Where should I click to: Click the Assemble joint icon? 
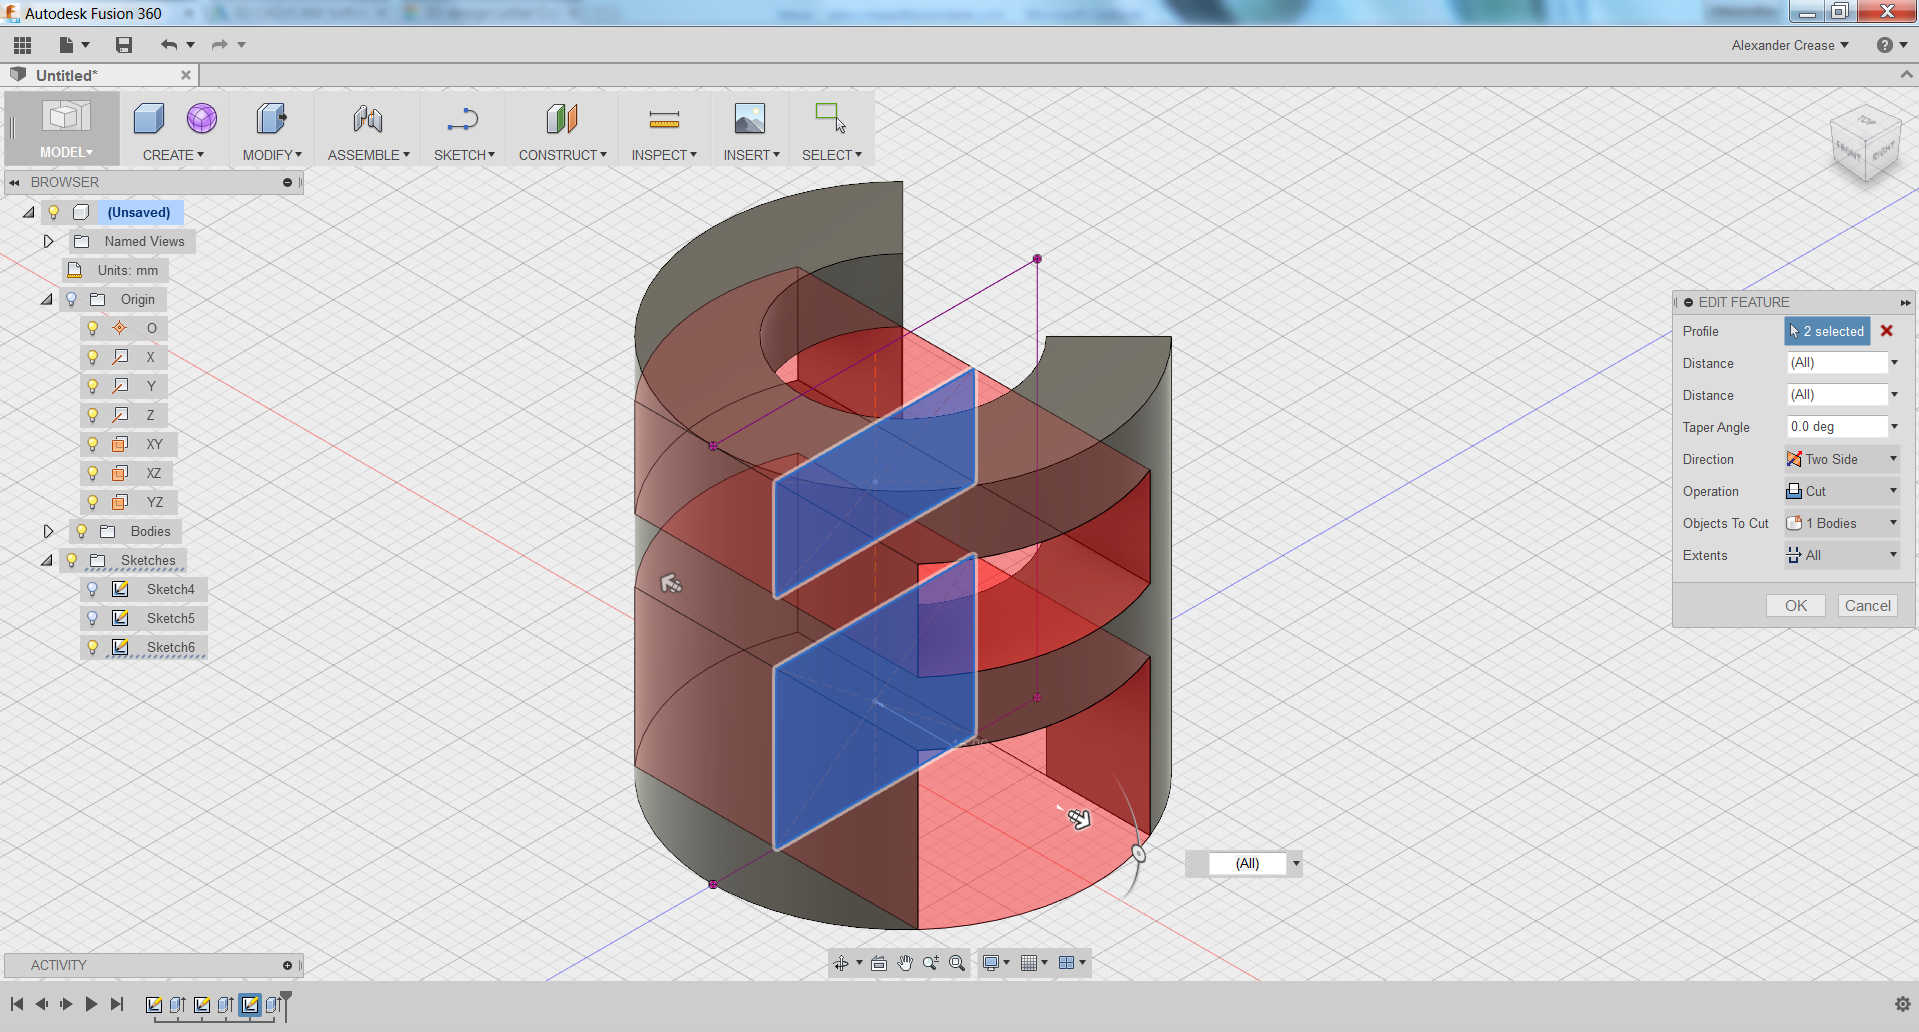368,119
